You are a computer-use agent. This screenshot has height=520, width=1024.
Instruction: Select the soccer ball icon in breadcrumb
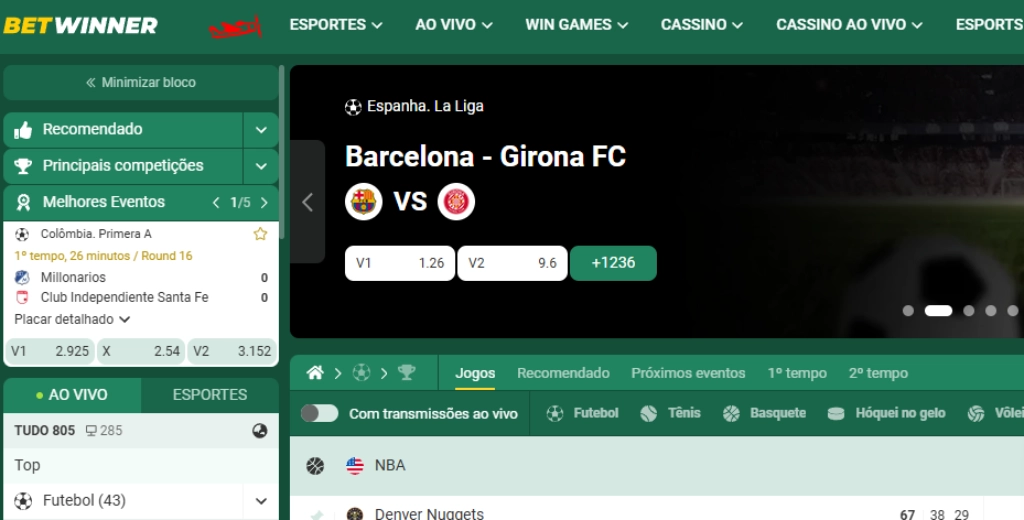click(361, 373)
